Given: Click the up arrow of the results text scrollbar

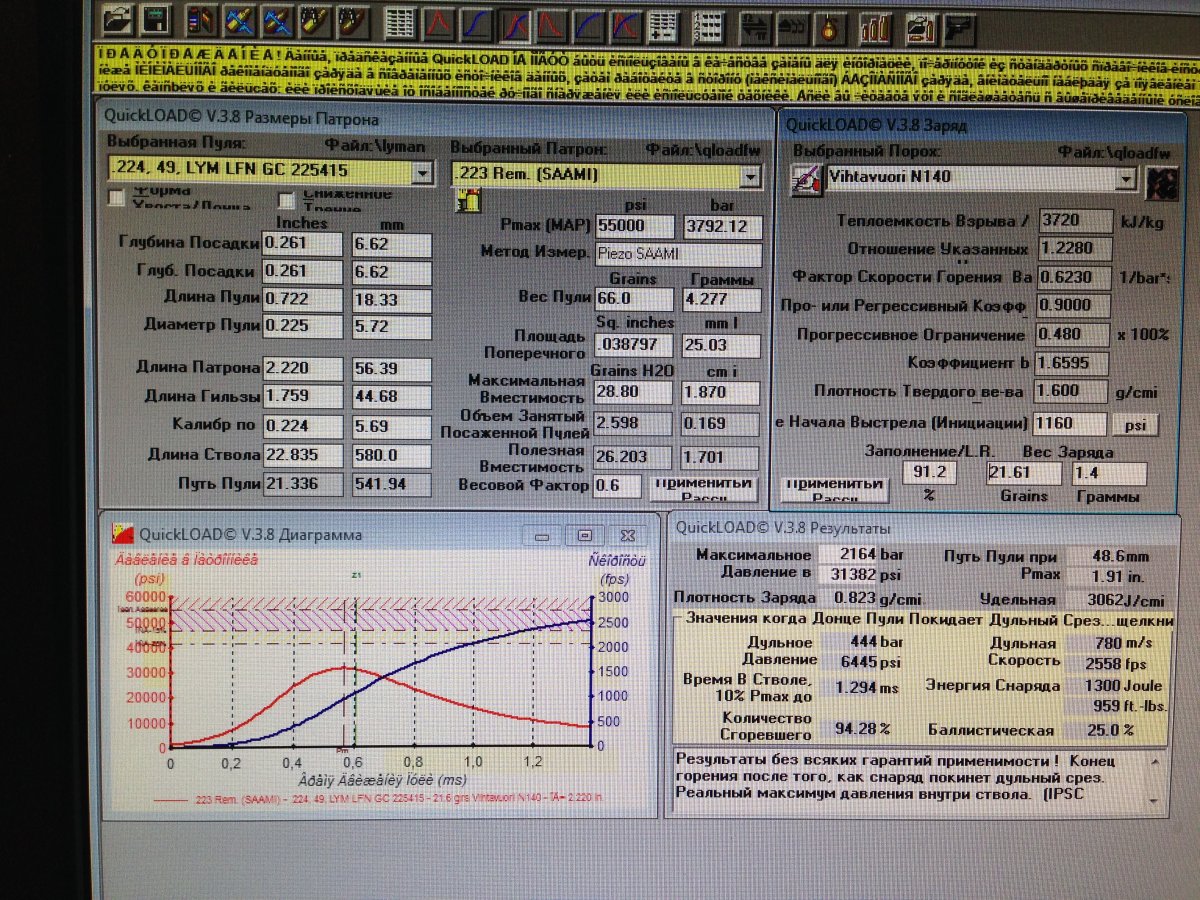Looking at the screenshot, I should [1156, 762].
